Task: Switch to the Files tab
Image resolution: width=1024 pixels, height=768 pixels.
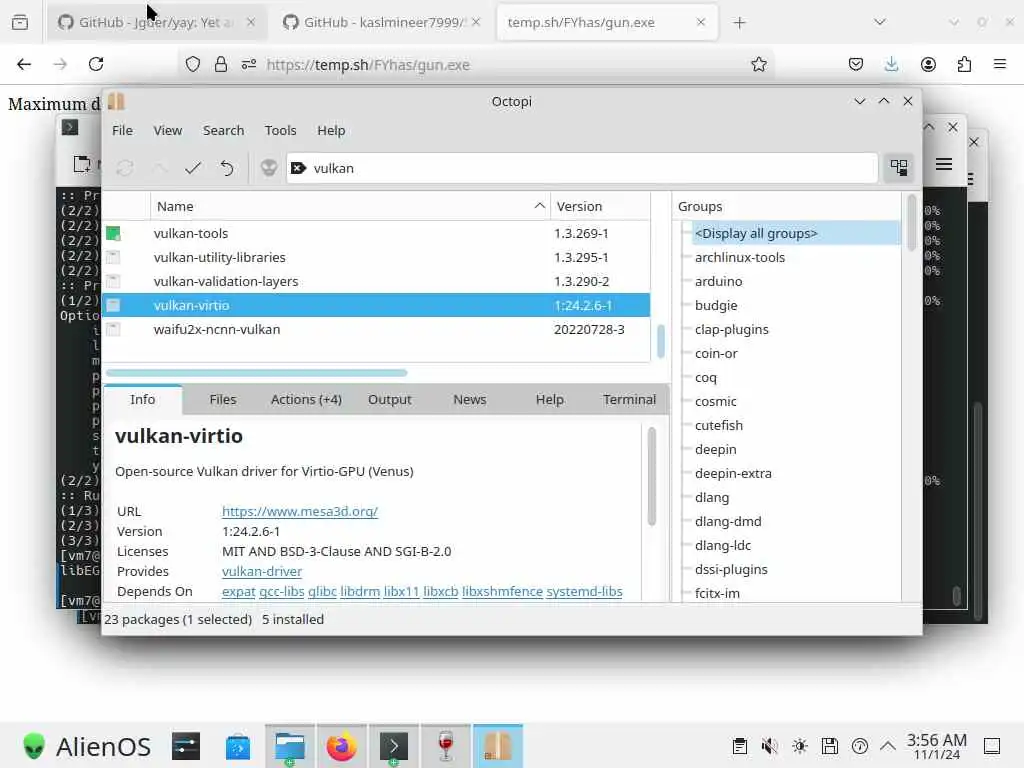Action: (223, 400)
